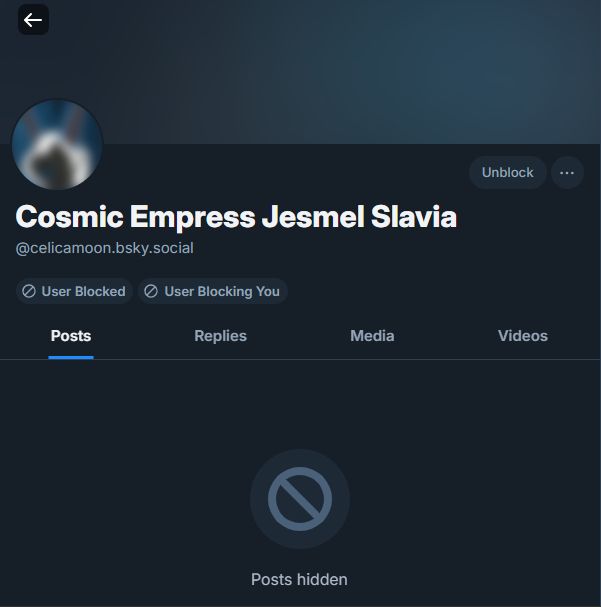Viewport: 601px width, 607px height.
Task: Switch to the Posts tab
Action: tap(71, 336)
